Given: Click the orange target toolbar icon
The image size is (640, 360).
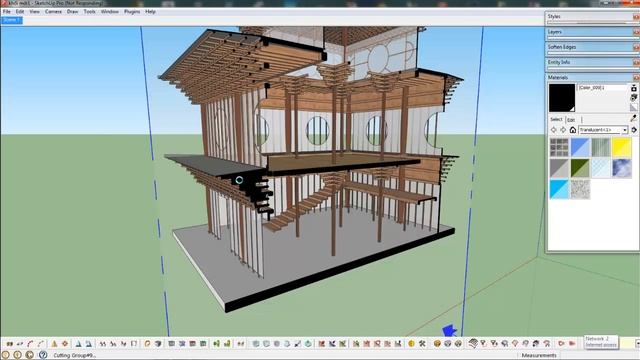Looking at the screenshot, I should [65, 344].
